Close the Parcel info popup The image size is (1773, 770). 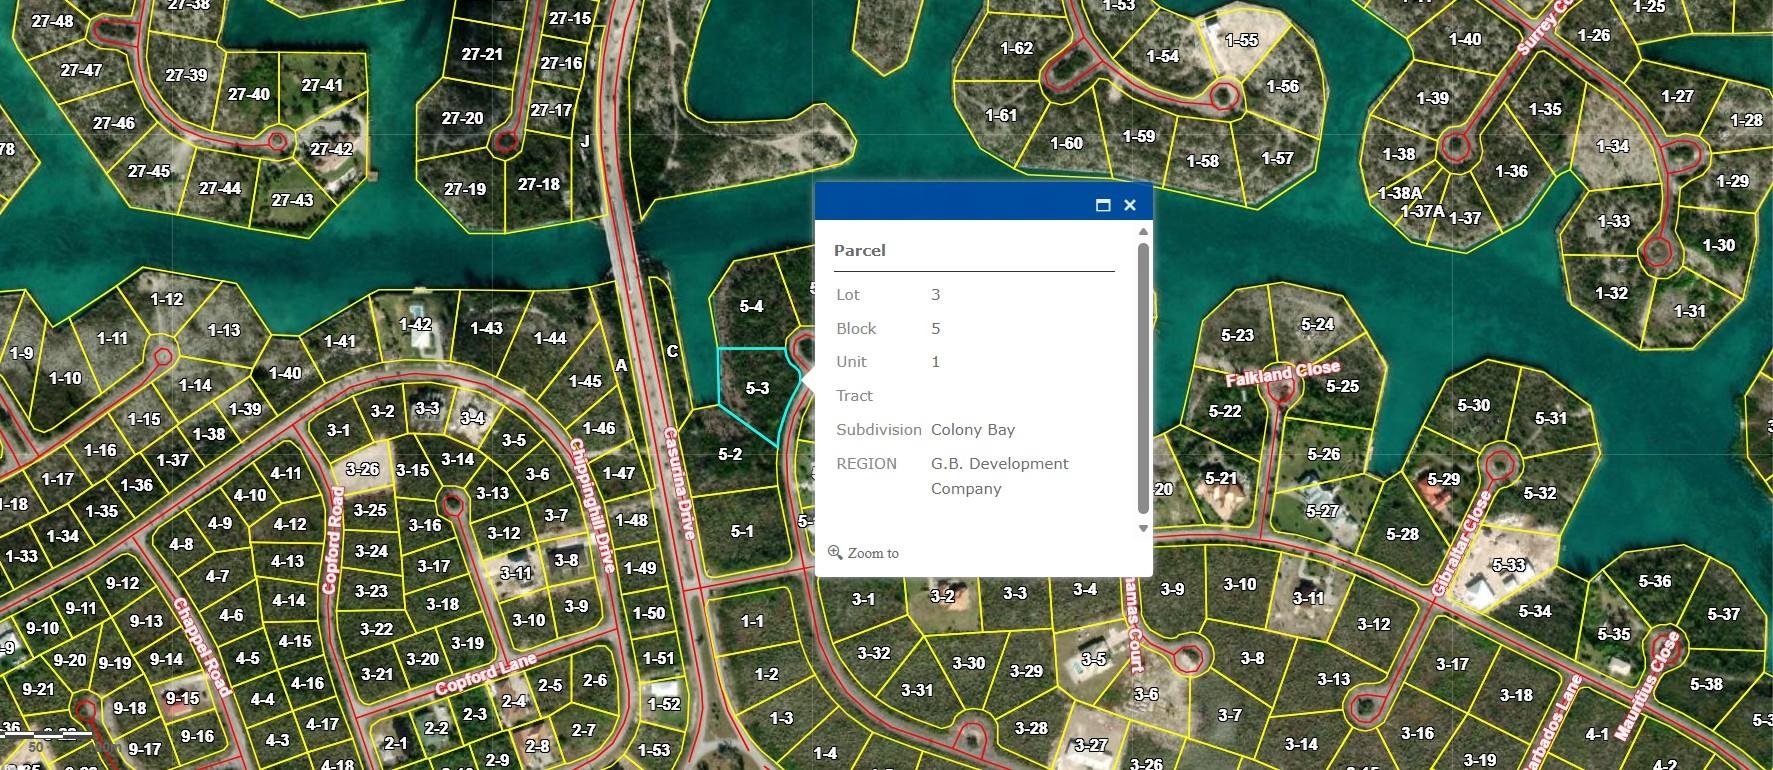click(x=1130, y=205)
